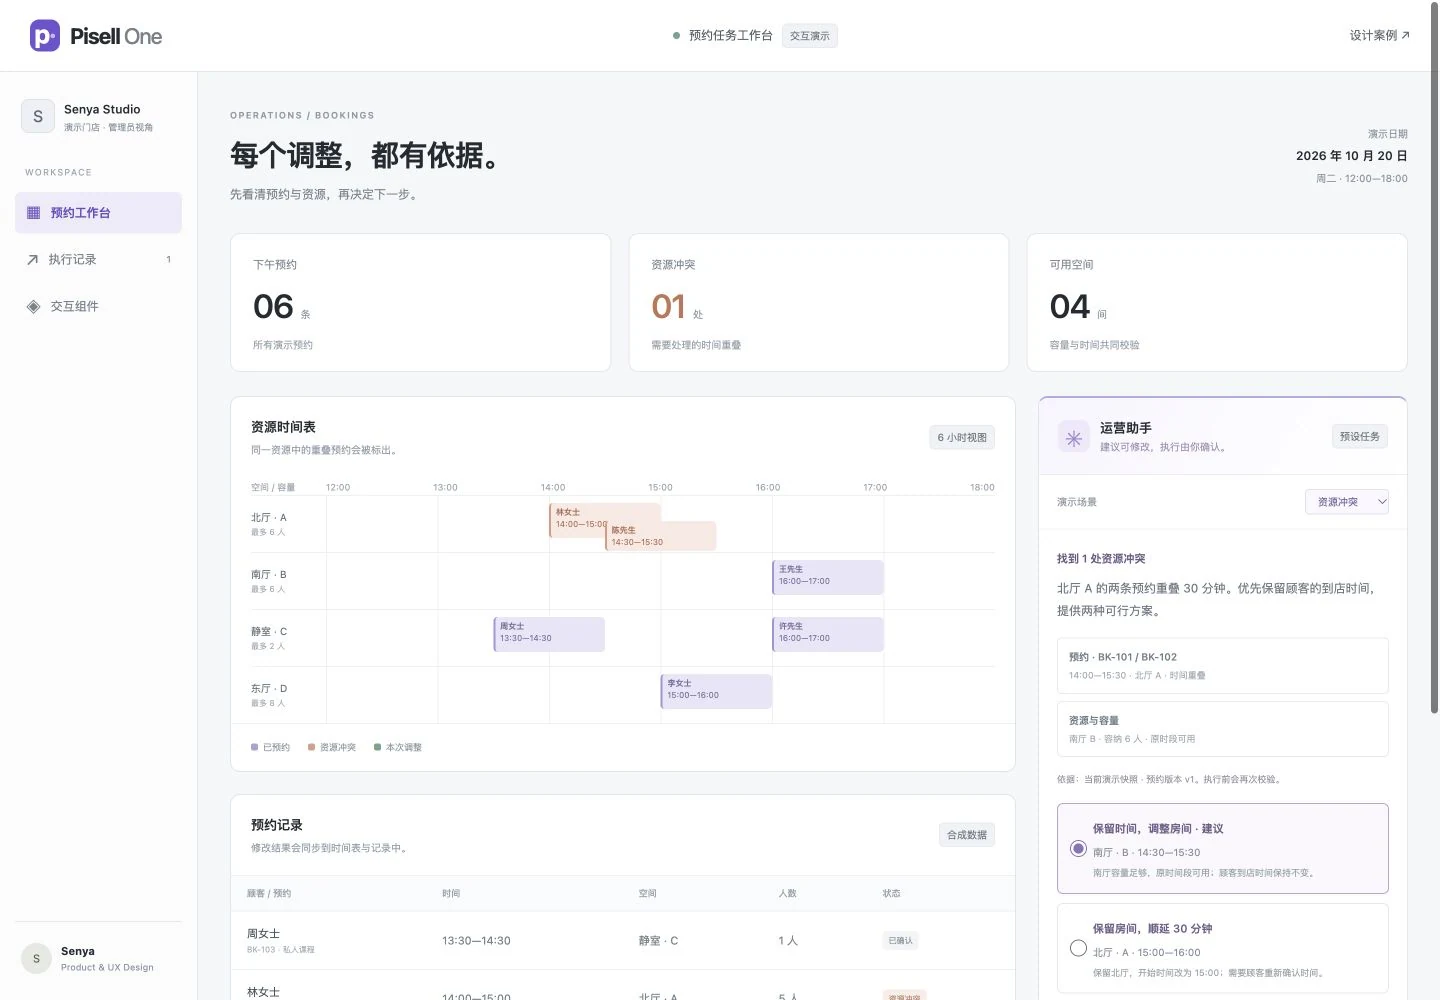Viewport: 1440px width, 1000px height.
Task: Select 陈先生 14:30—15:30 booking block
Action: (662, 536)
